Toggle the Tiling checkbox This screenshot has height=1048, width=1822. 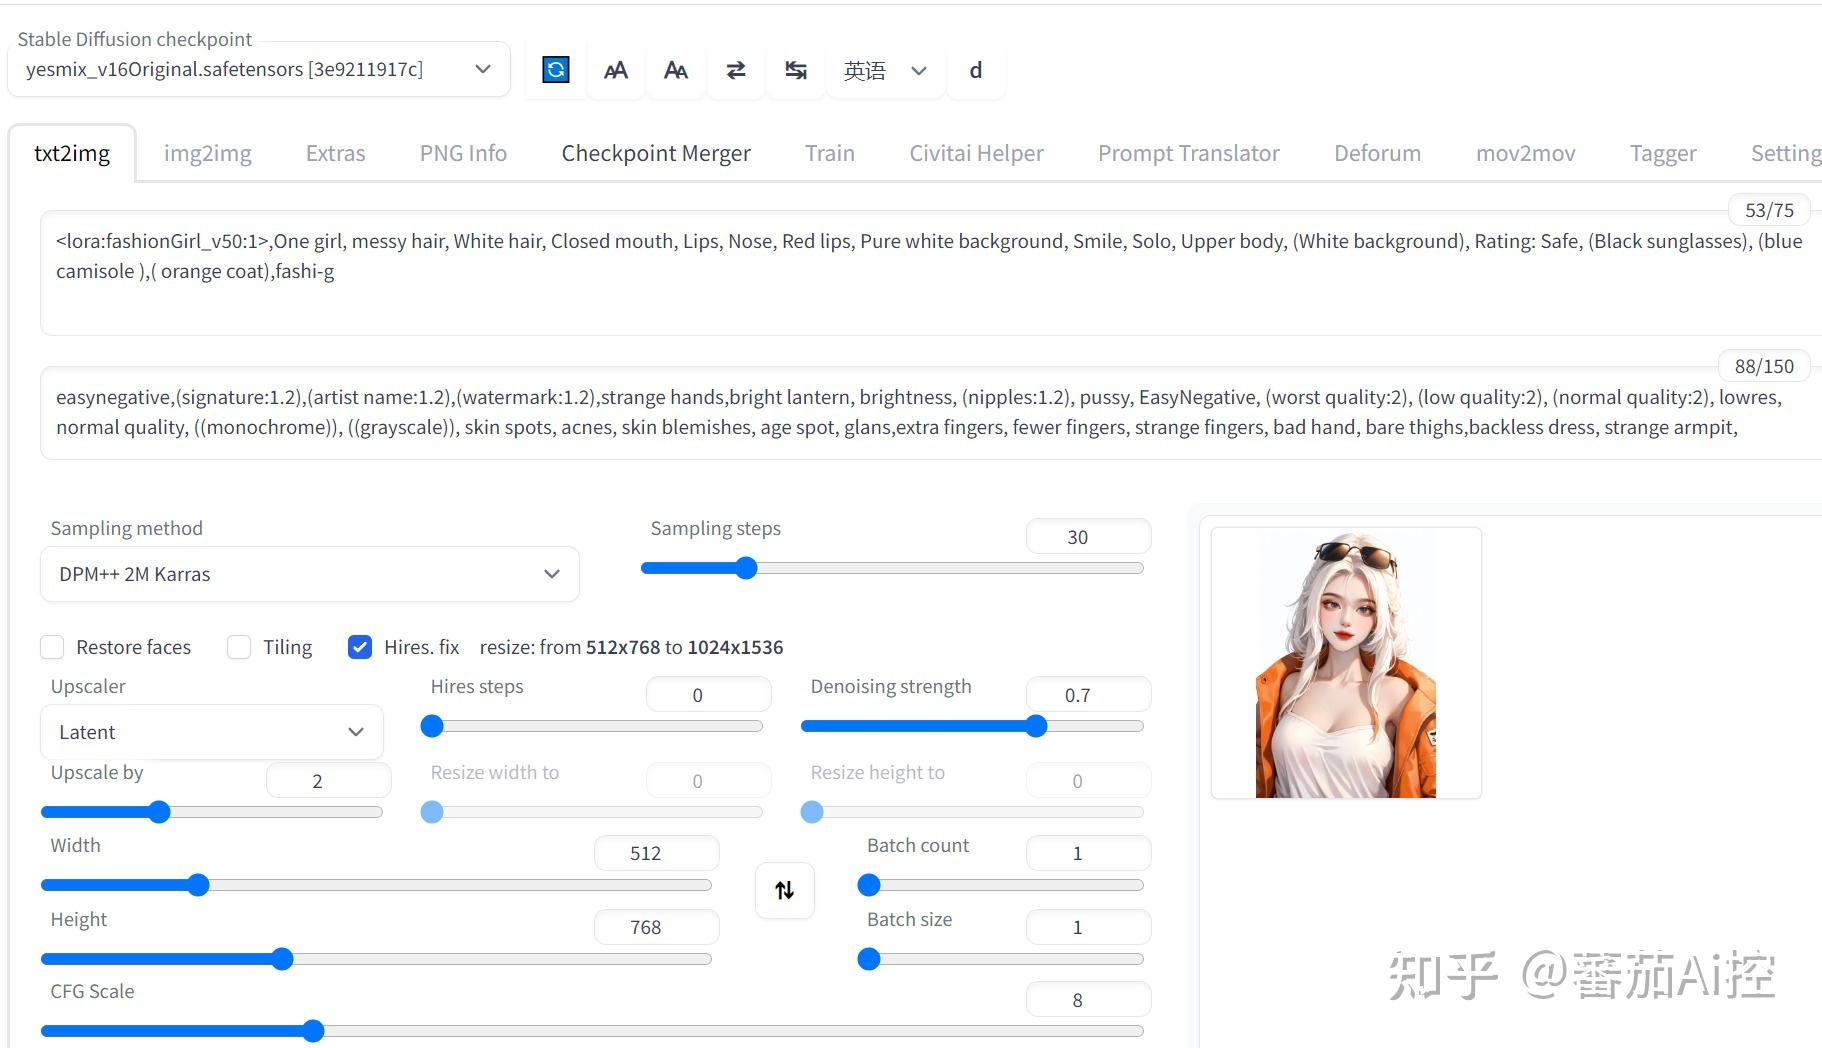[239, 647]
